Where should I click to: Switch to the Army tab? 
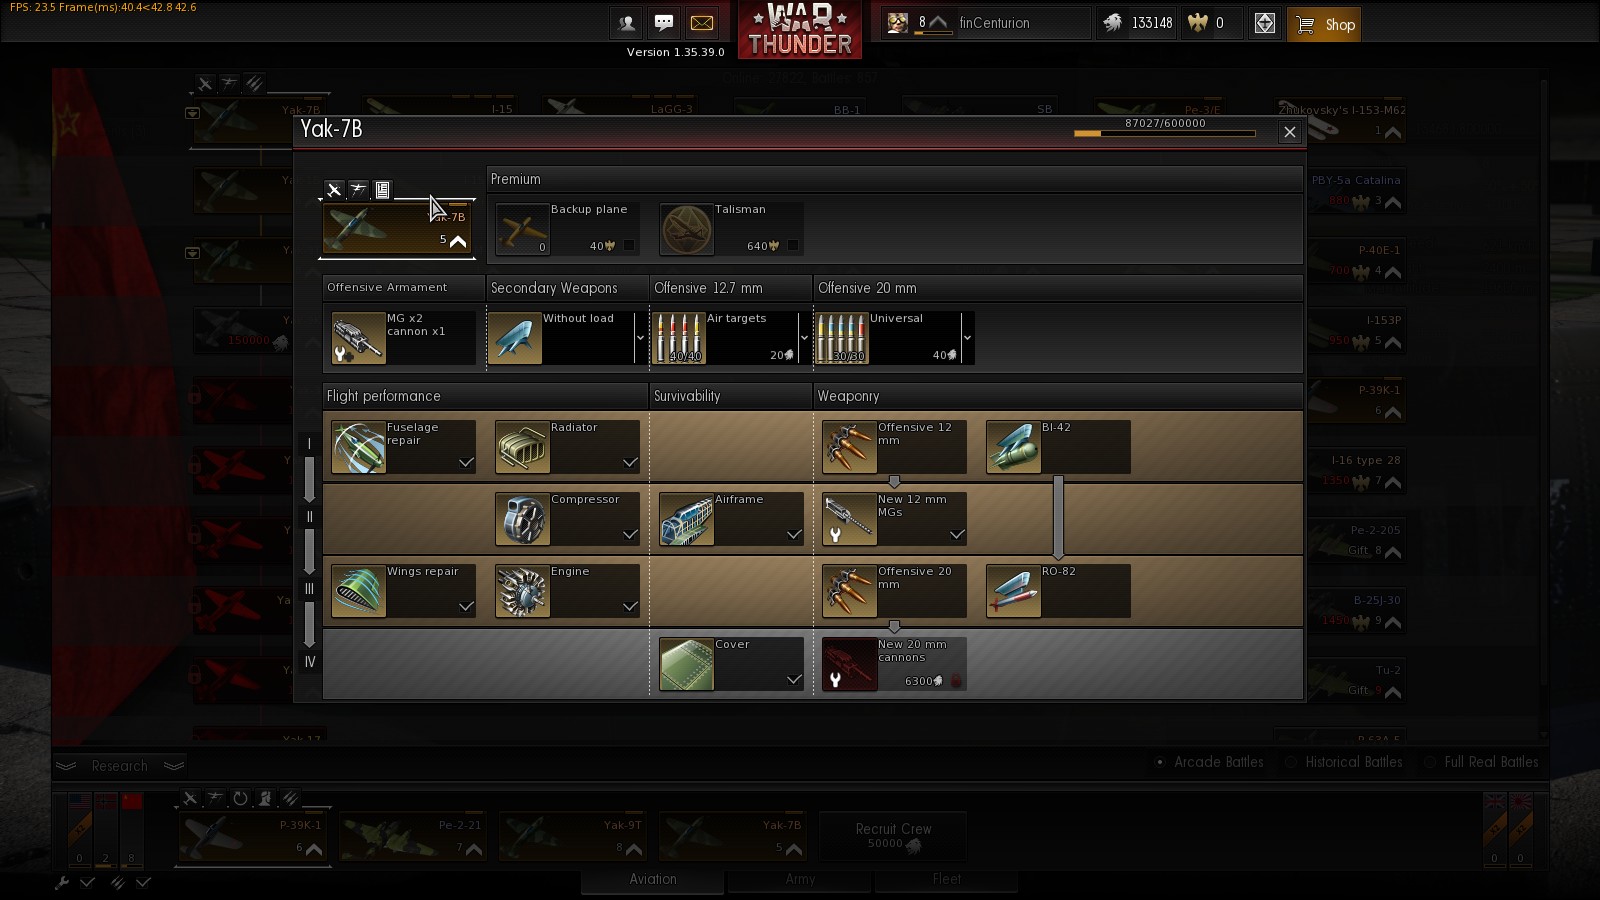point(800,880)
